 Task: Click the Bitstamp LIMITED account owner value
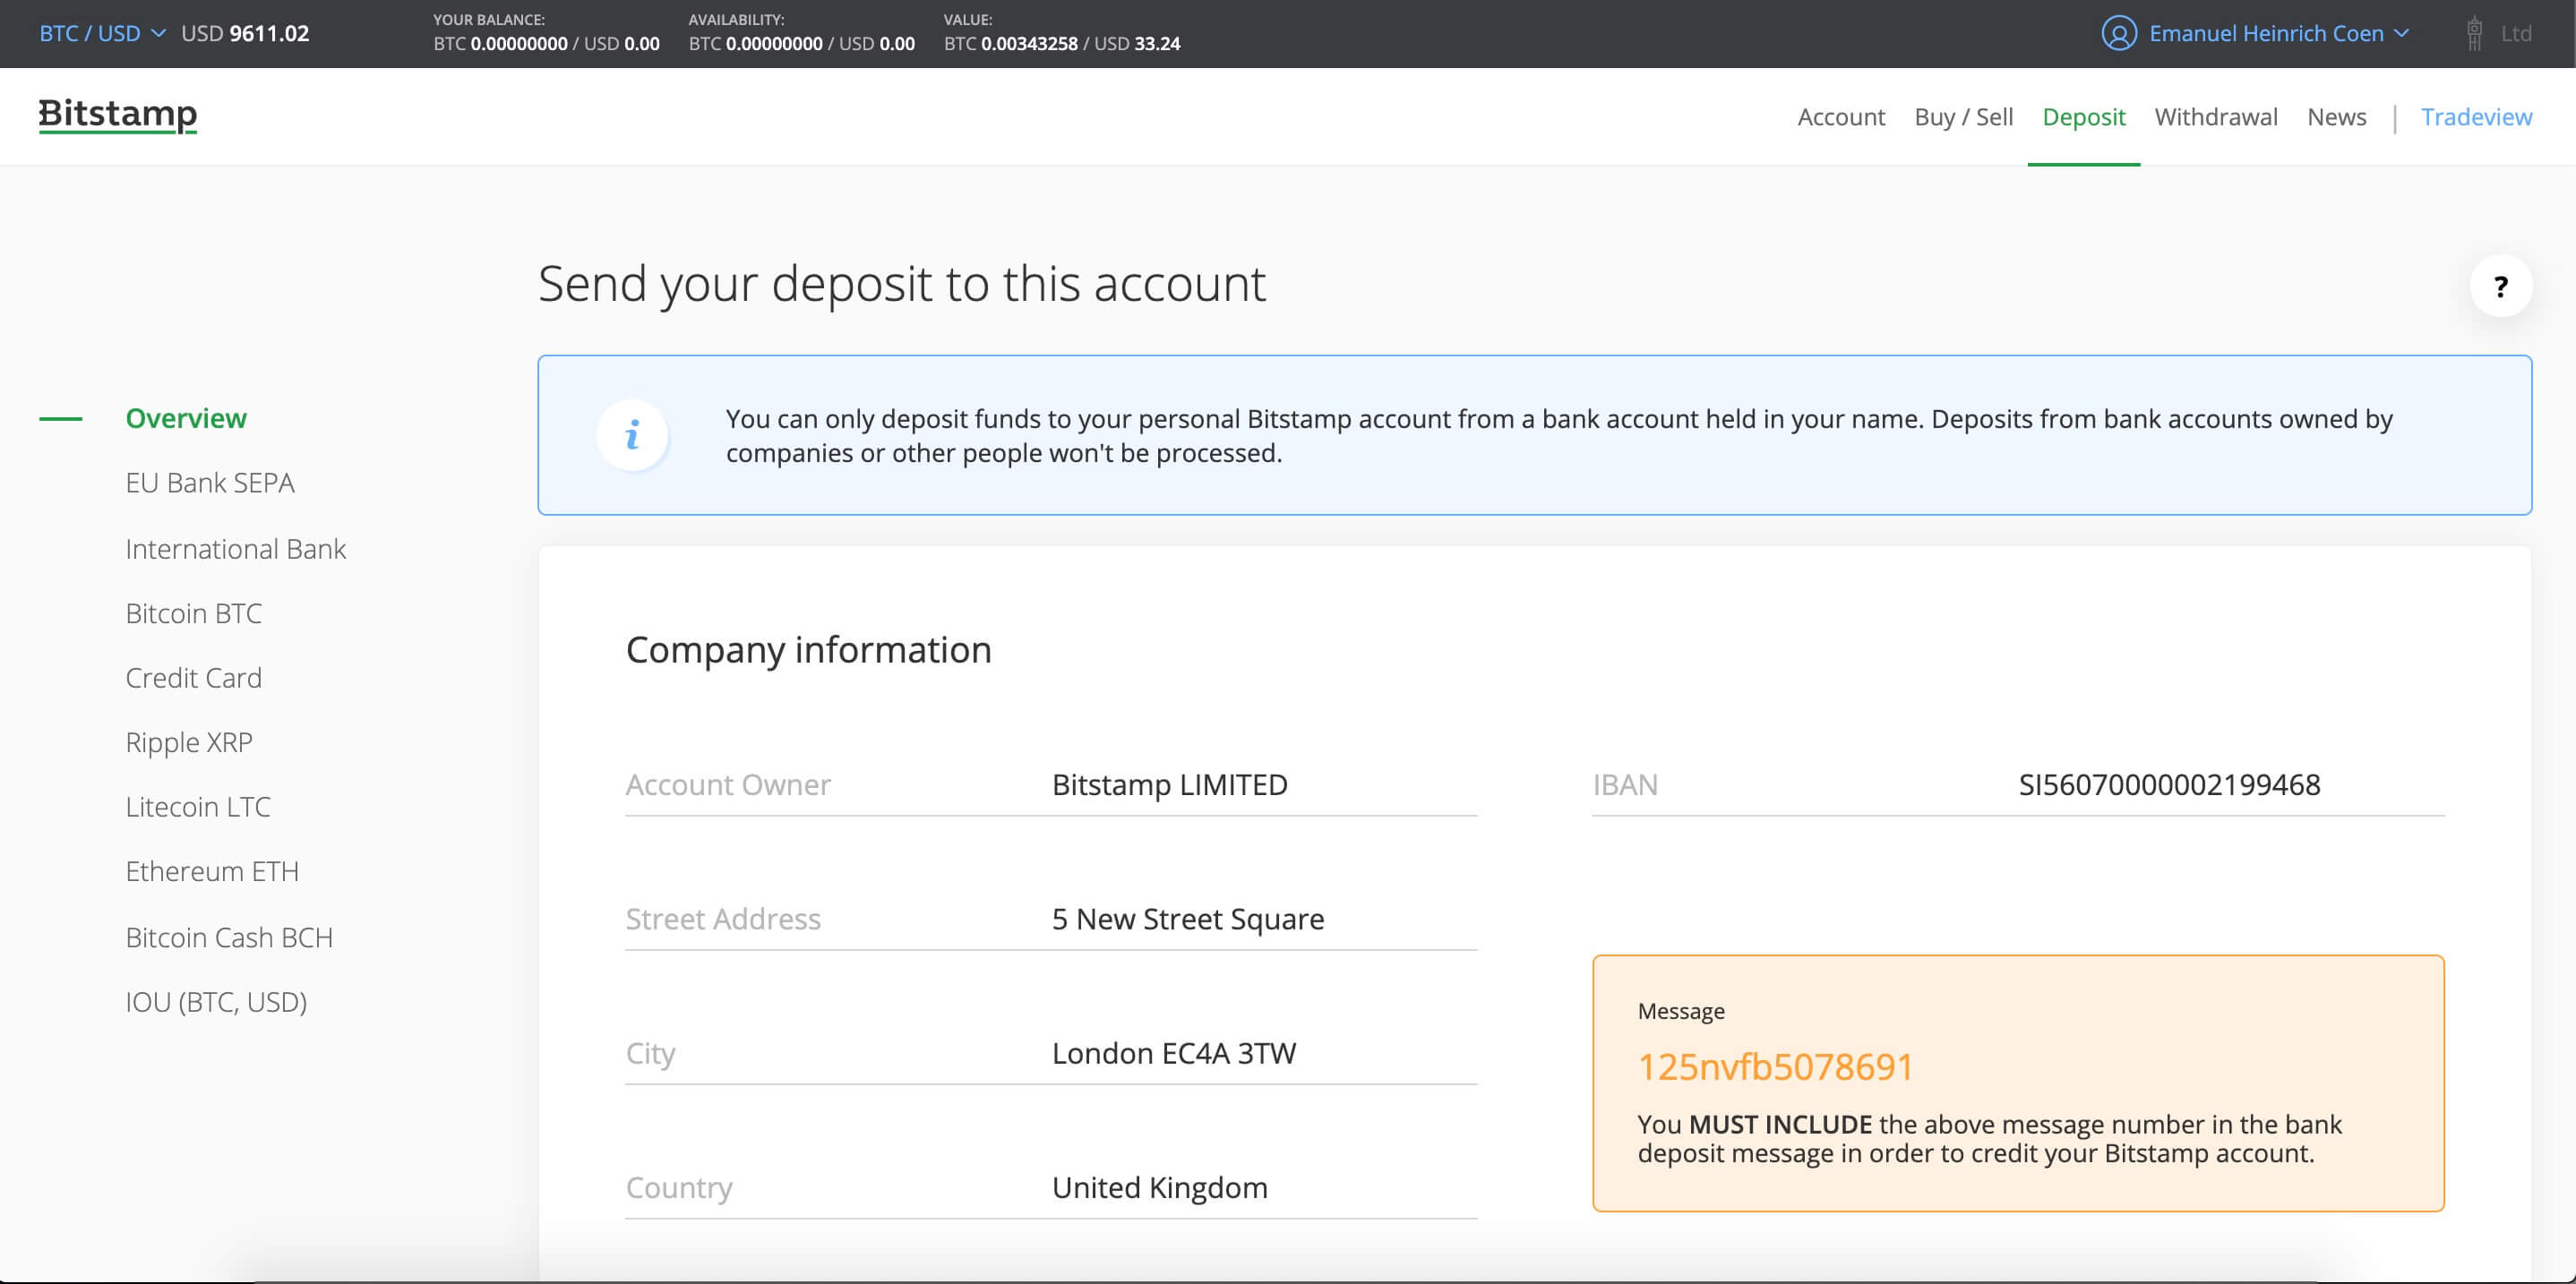coord(1169,785)
